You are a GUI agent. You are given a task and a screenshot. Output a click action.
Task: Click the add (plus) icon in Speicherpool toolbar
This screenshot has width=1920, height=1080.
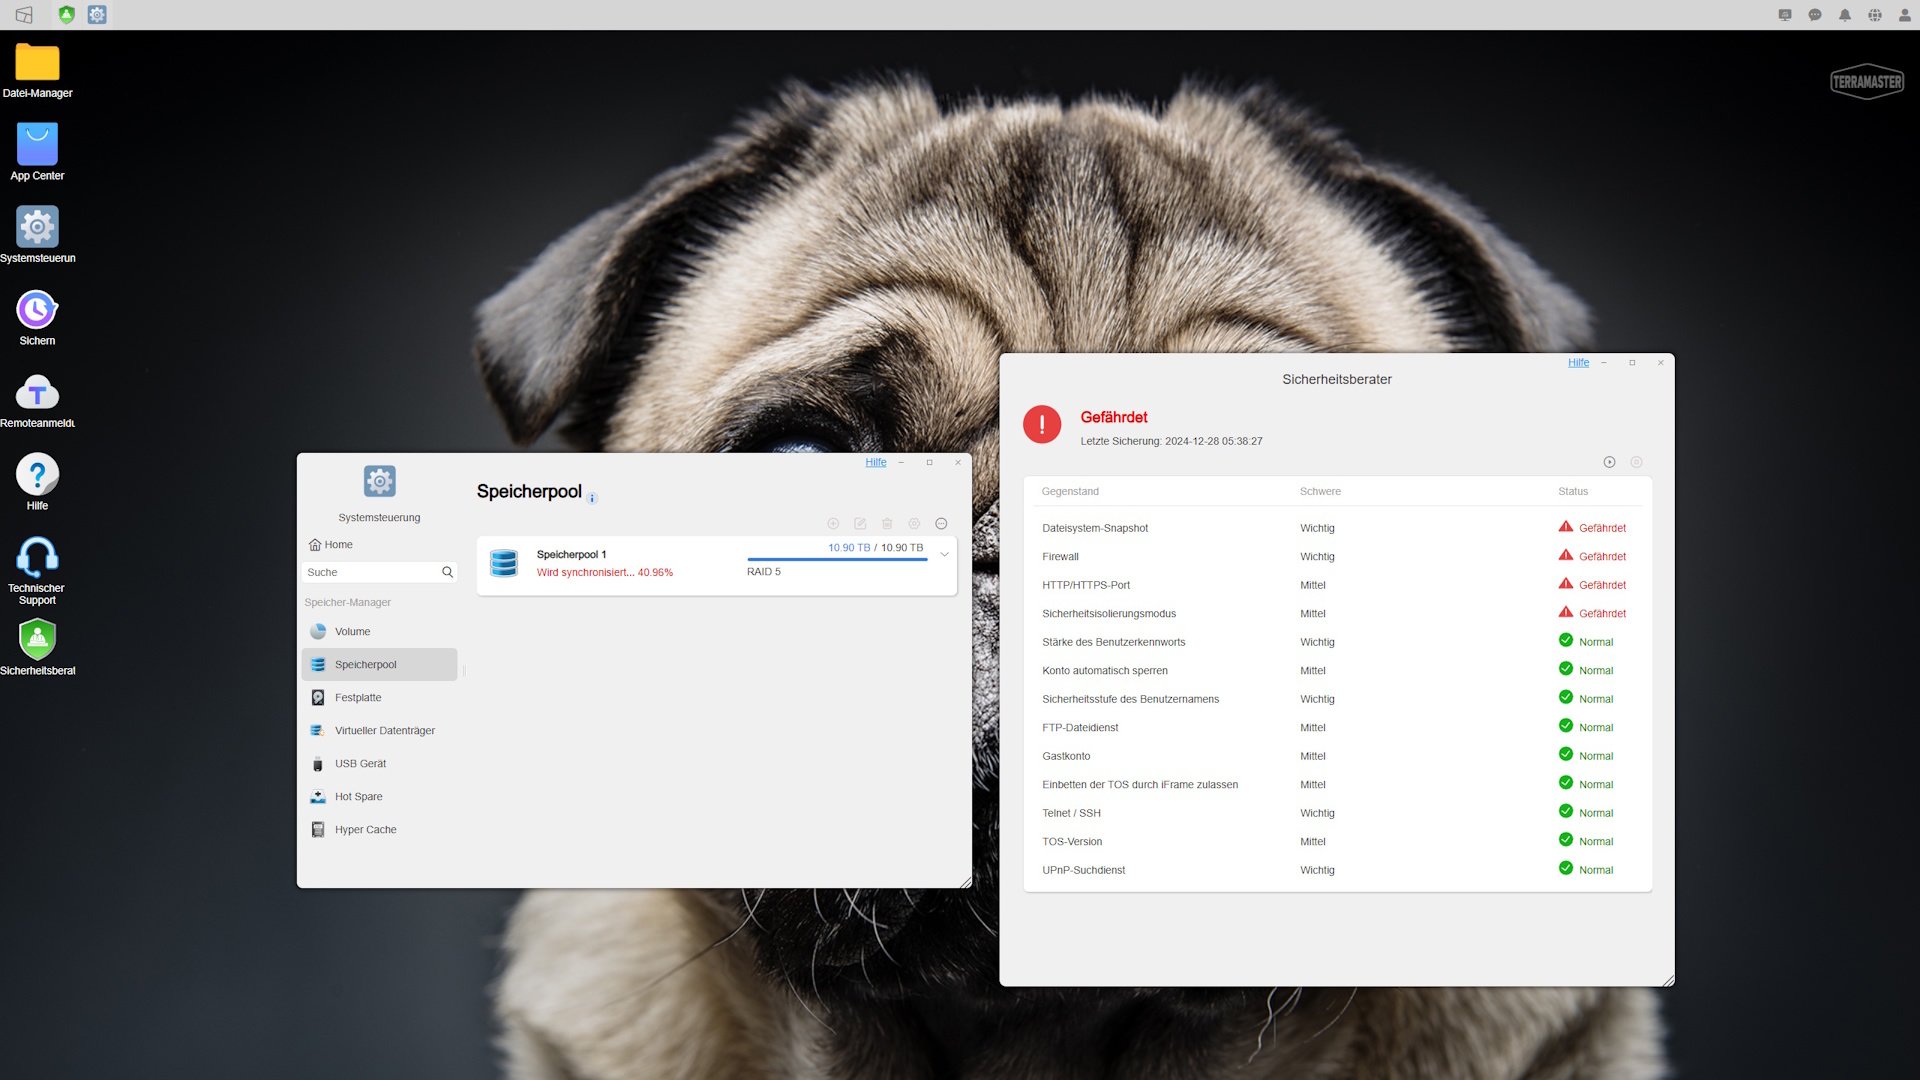click(x=833, y=524)
